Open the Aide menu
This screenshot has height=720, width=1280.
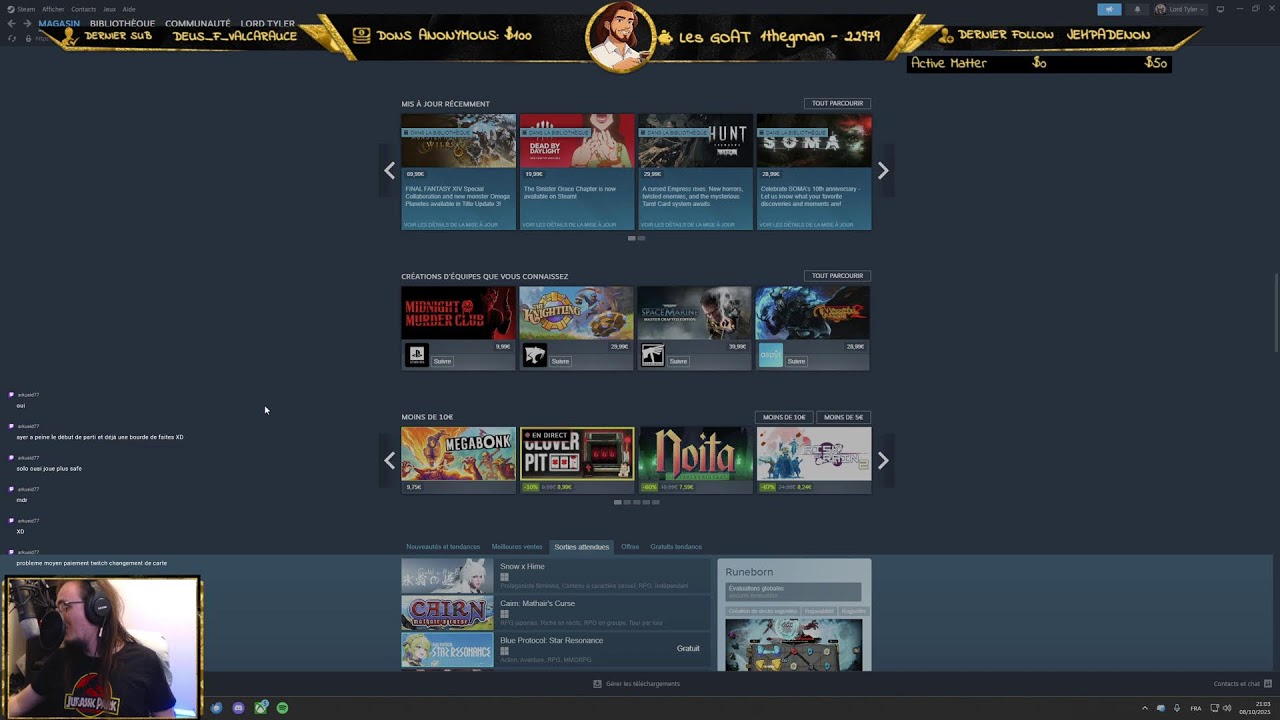(129, 9)
